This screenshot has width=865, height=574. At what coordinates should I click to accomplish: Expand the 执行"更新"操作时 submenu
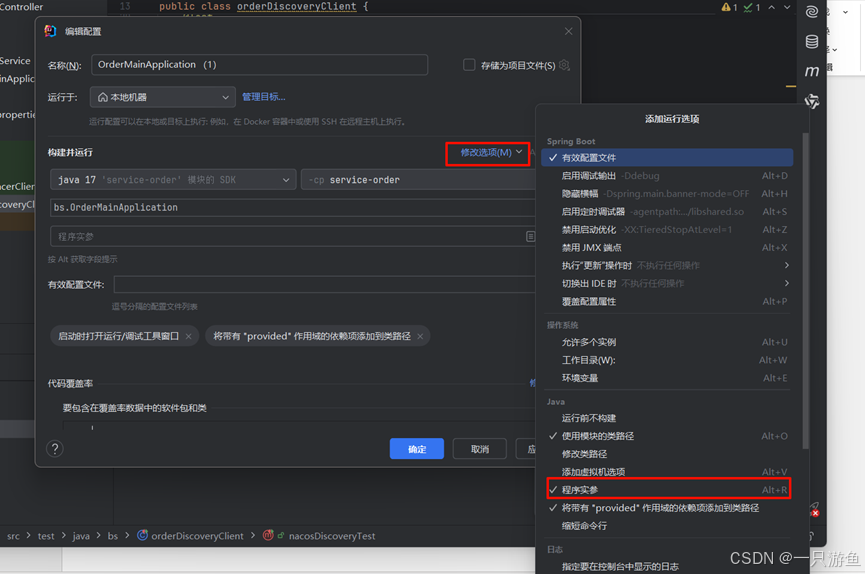(x=667, y=265)
